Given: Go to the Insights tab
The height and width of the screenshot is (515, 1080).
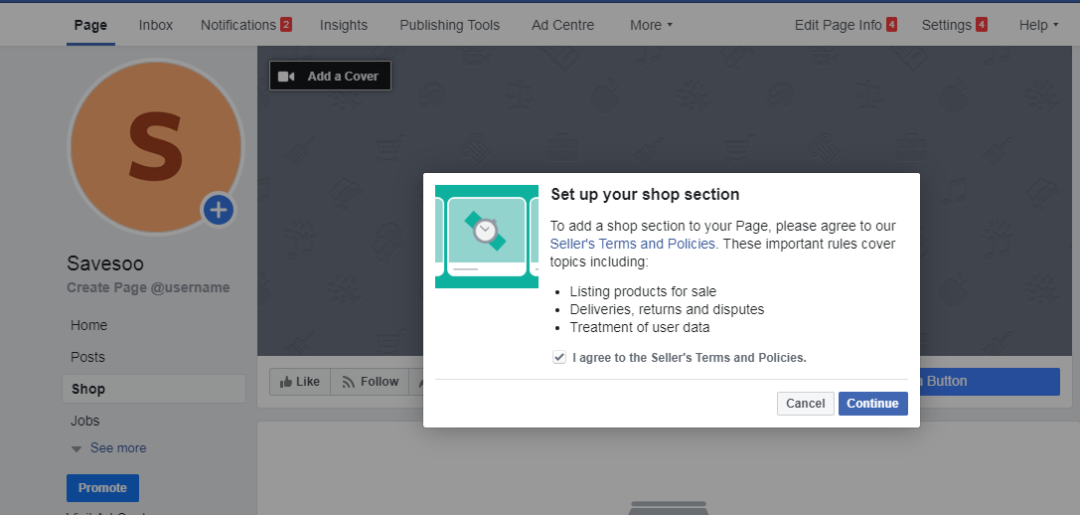Looking at the screenshot, I should [x=344, y=25].
